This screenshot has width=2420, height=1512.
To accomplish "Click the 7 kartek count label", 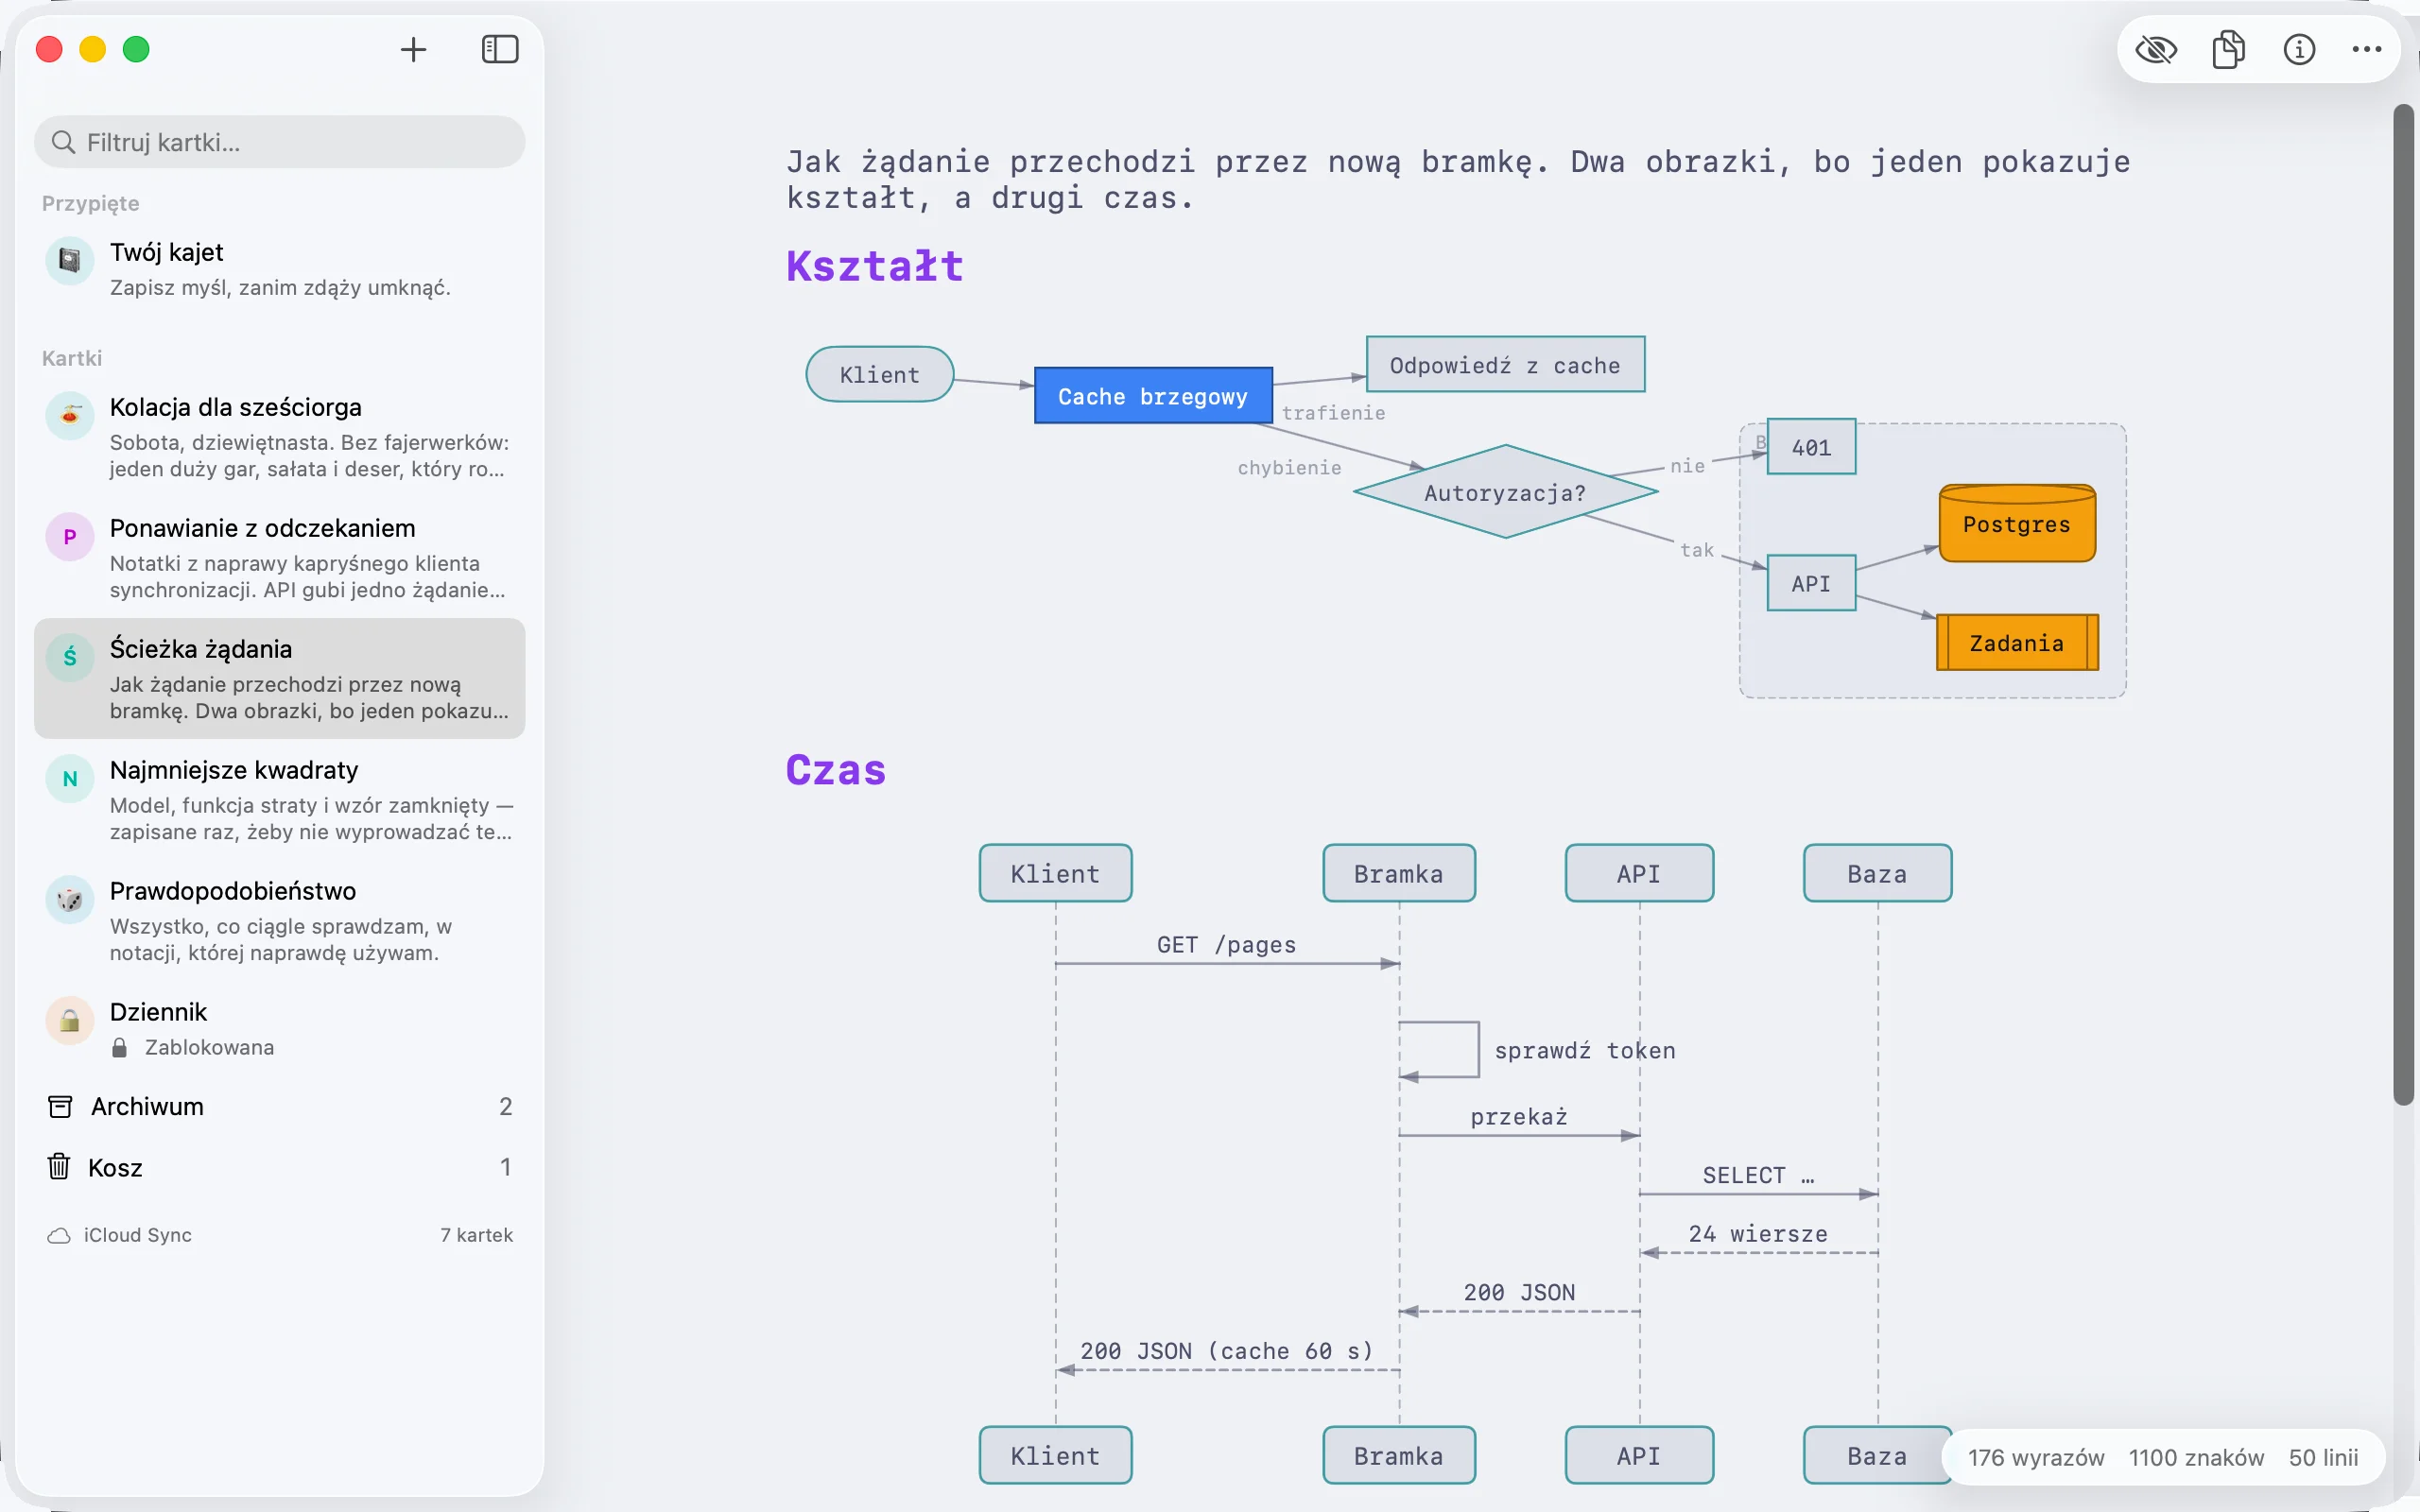I will tap(477, 1235).
